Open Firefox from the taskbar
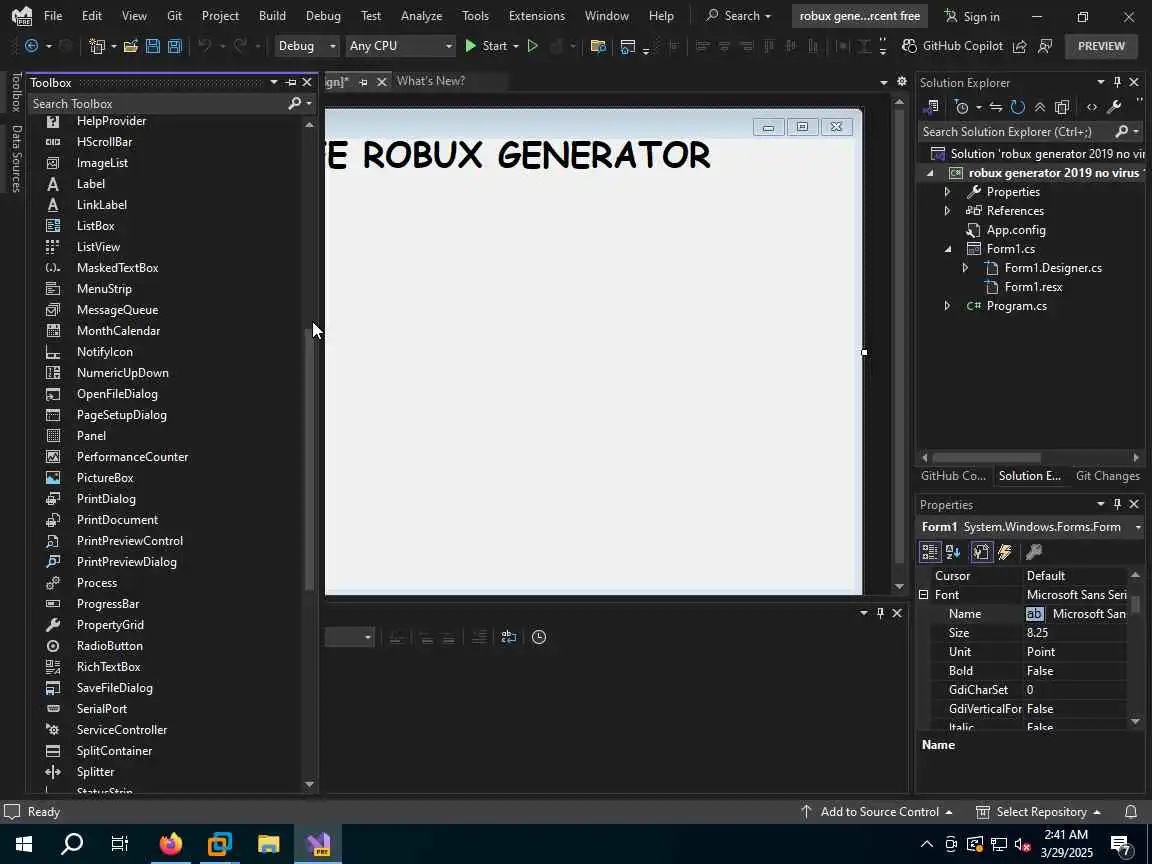 click(170, 843)
